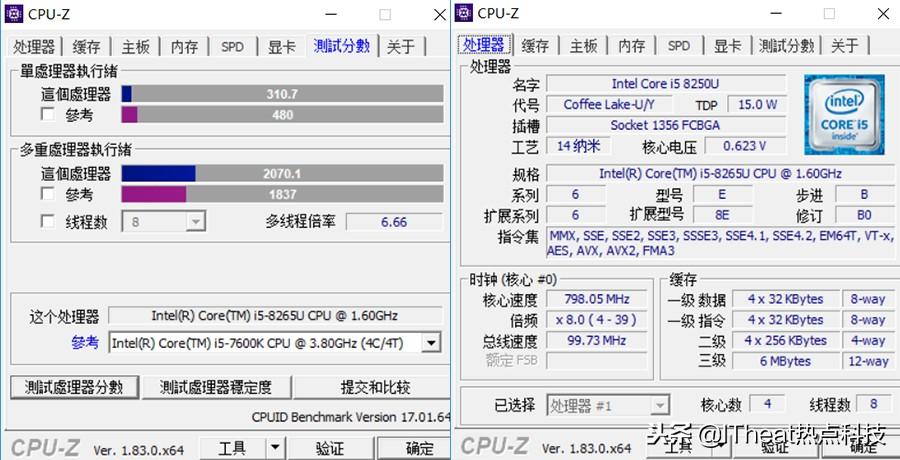Click 验证 button in left window
This screenshot has width=900, height=460.
click(x=331, y=448)
